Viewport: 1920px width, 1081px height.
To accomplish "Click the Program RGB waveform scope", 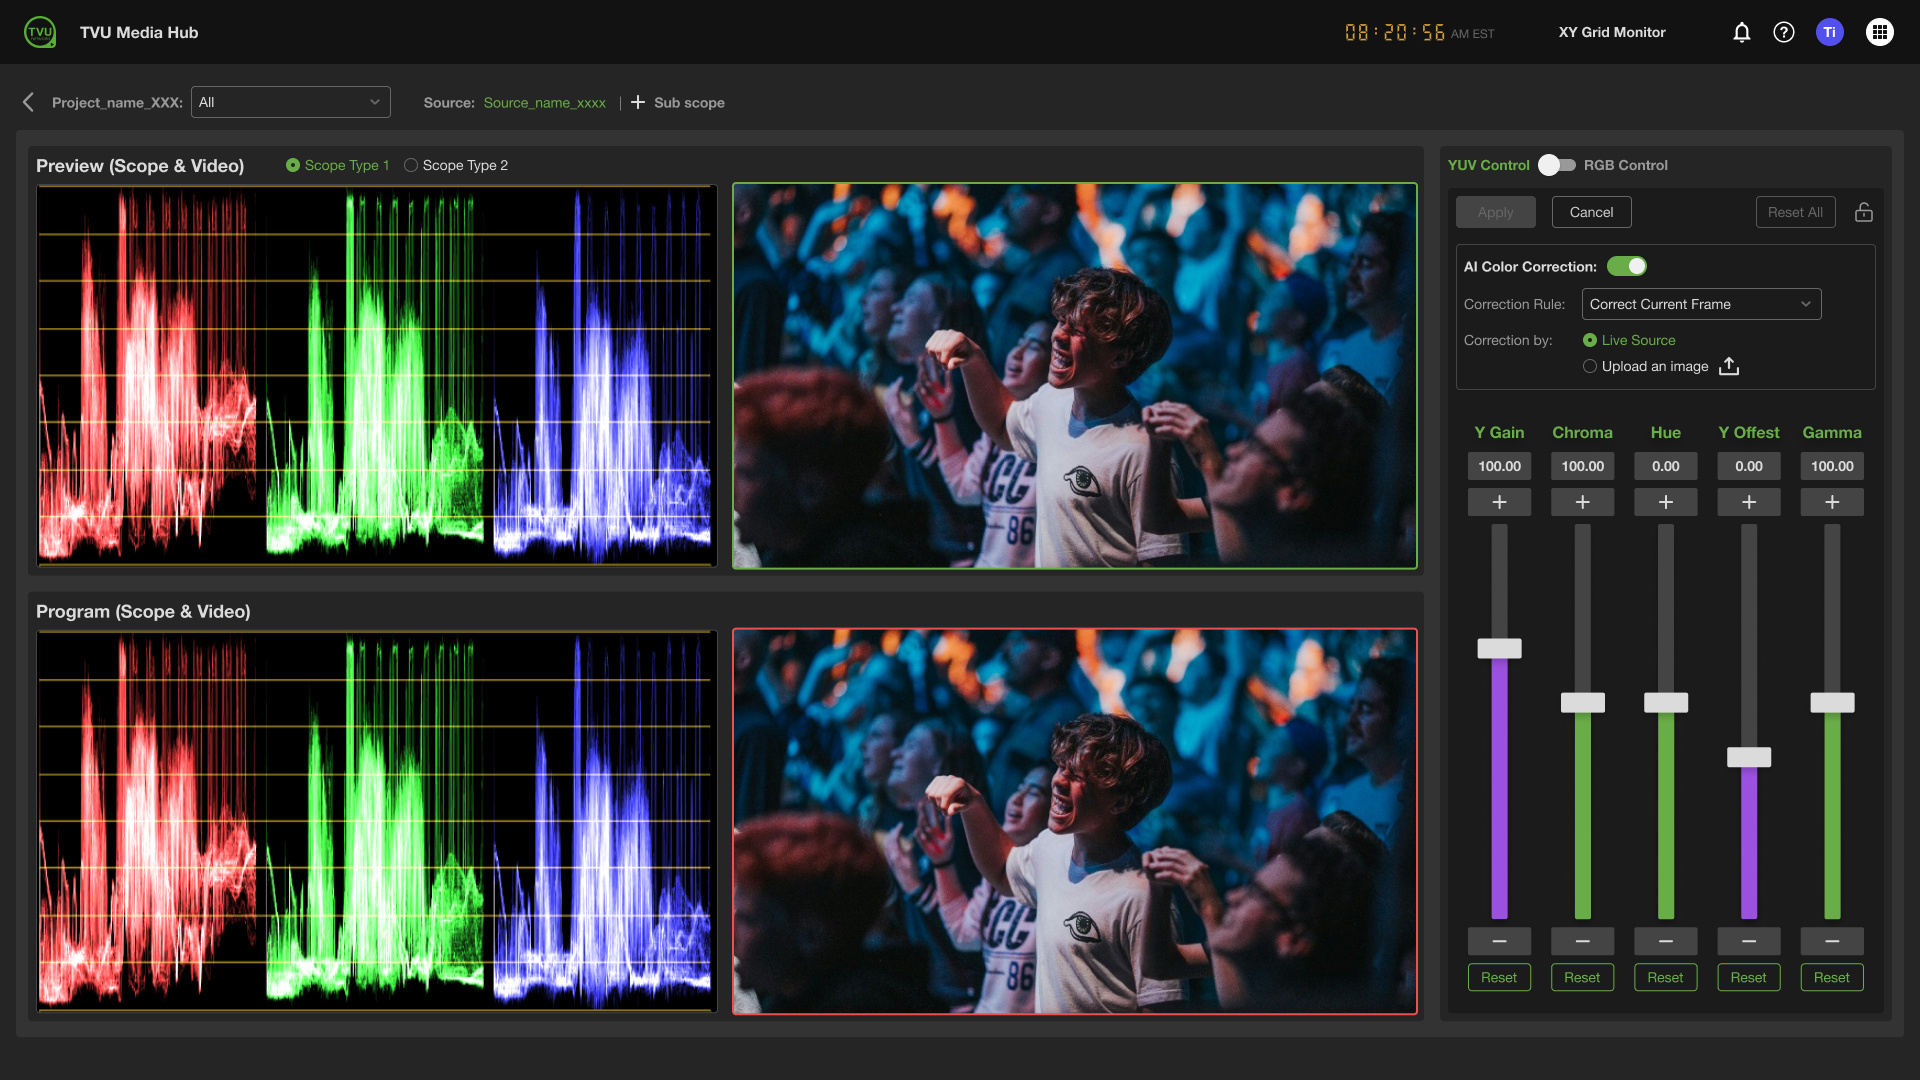I will pyautogui.click(x=376, y=822).
